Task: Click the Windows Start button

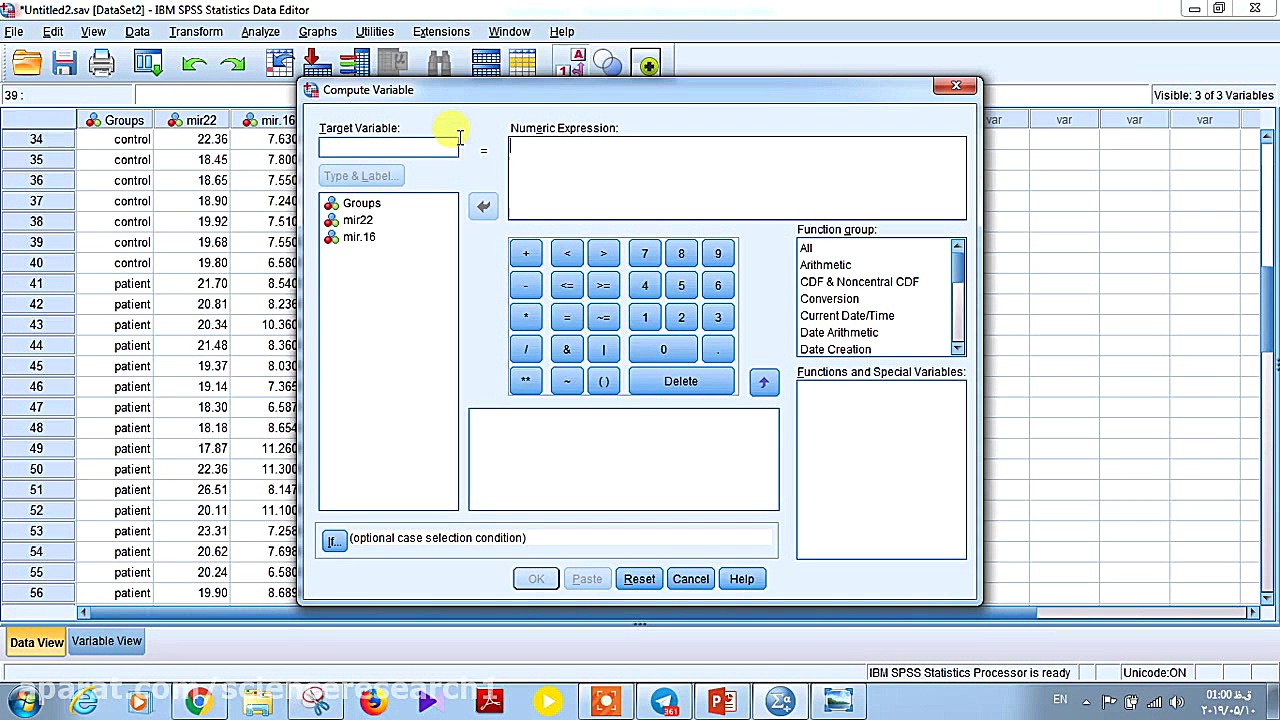Action: 22,702
